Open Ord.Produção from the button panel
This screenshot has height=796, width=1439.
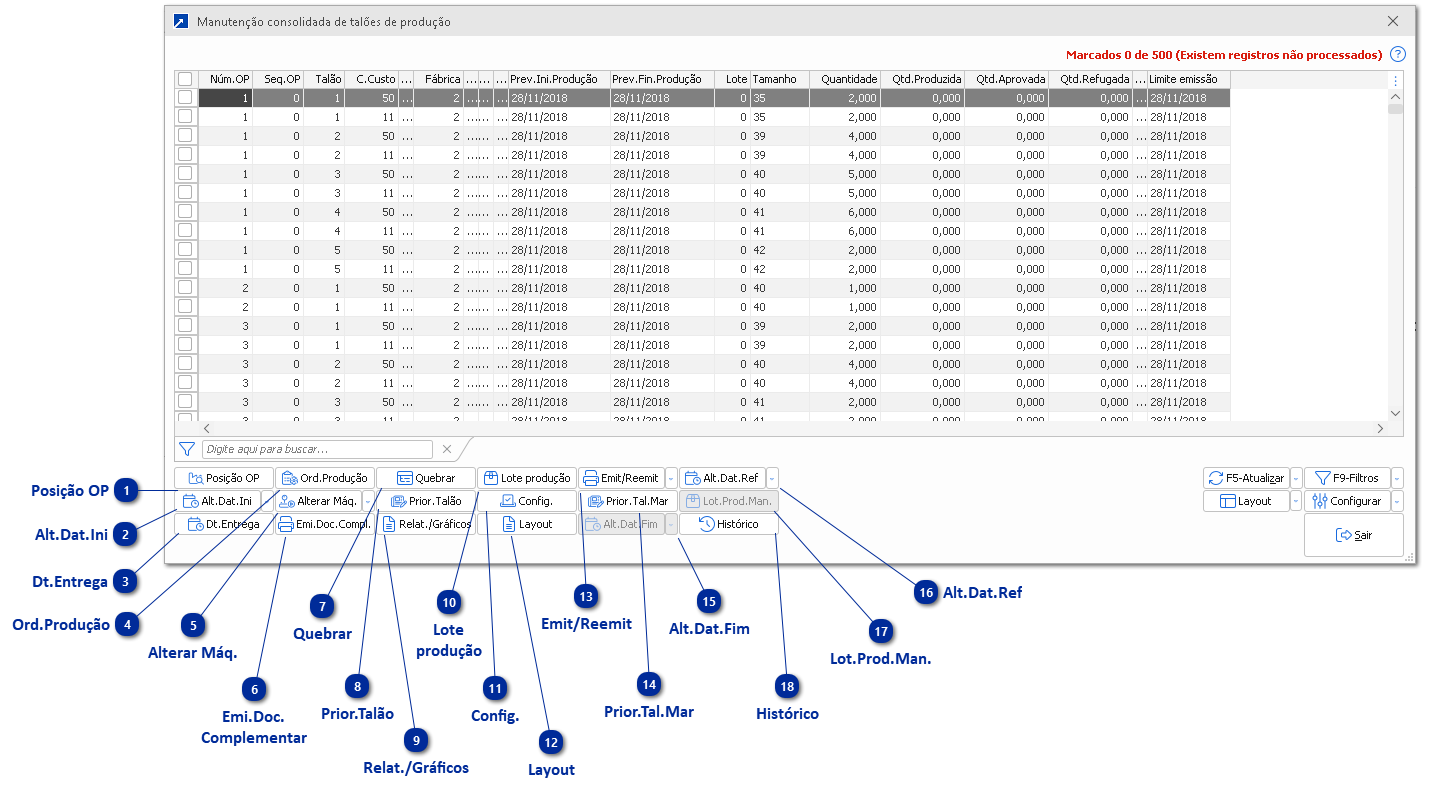point(325,478)
